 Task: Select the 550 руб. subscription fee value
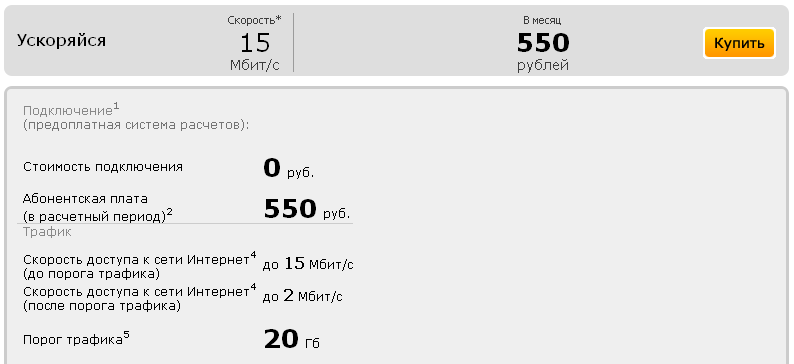(x=307, y=209)
